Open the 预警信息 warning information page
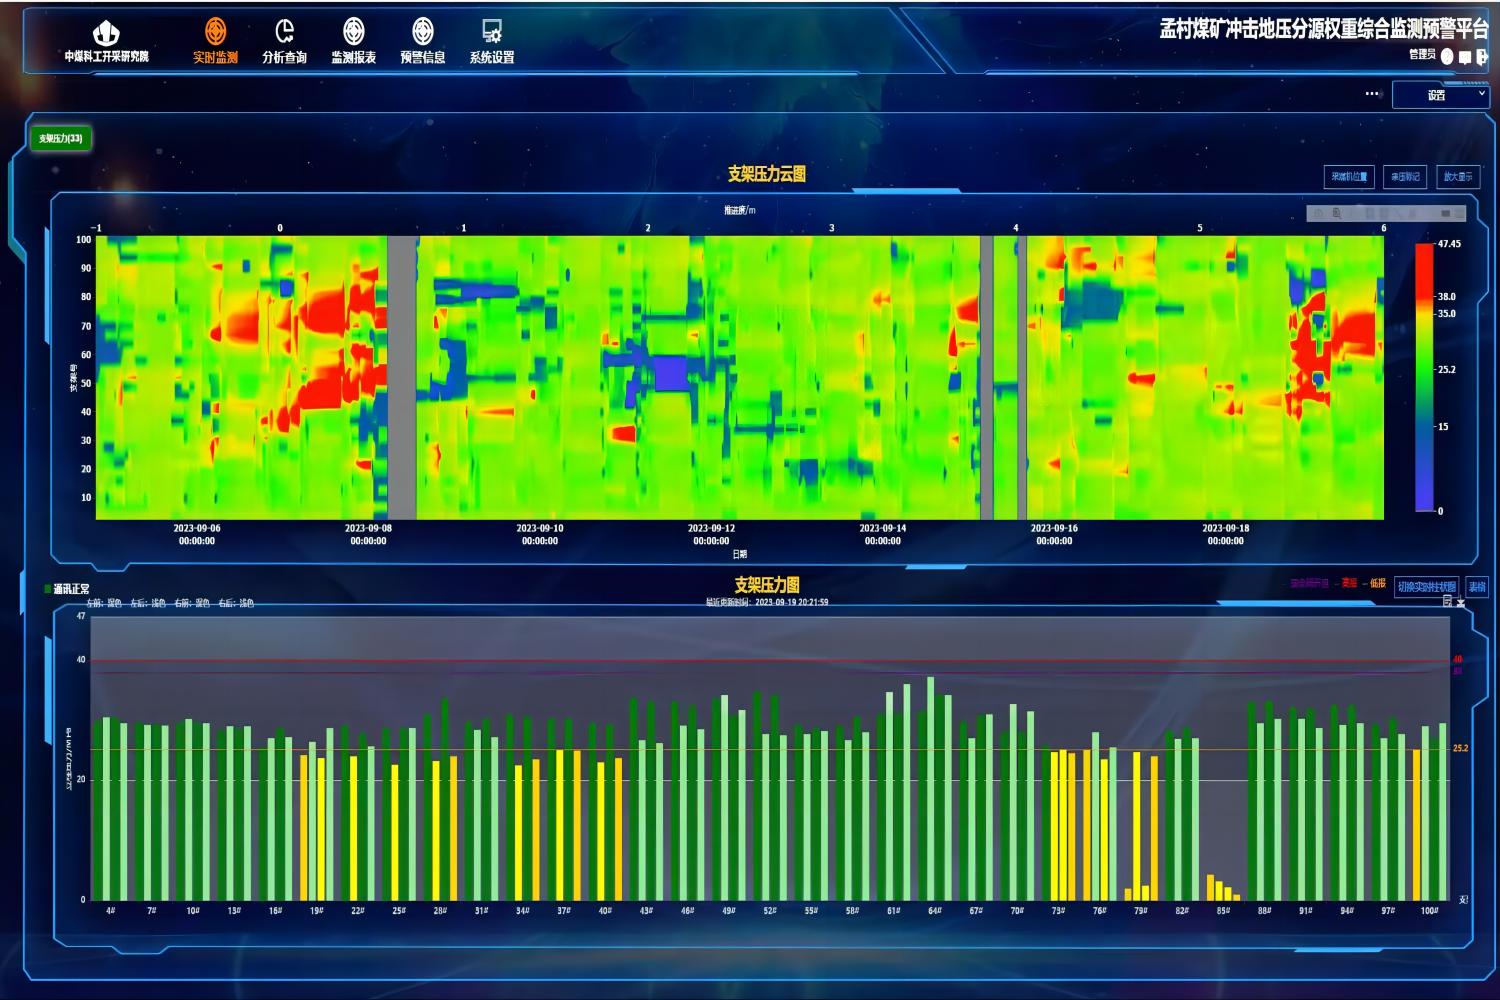Image resolution: width=1500 pixels, height=1000 pixels. pyautogui.click(x=422, y=41)
